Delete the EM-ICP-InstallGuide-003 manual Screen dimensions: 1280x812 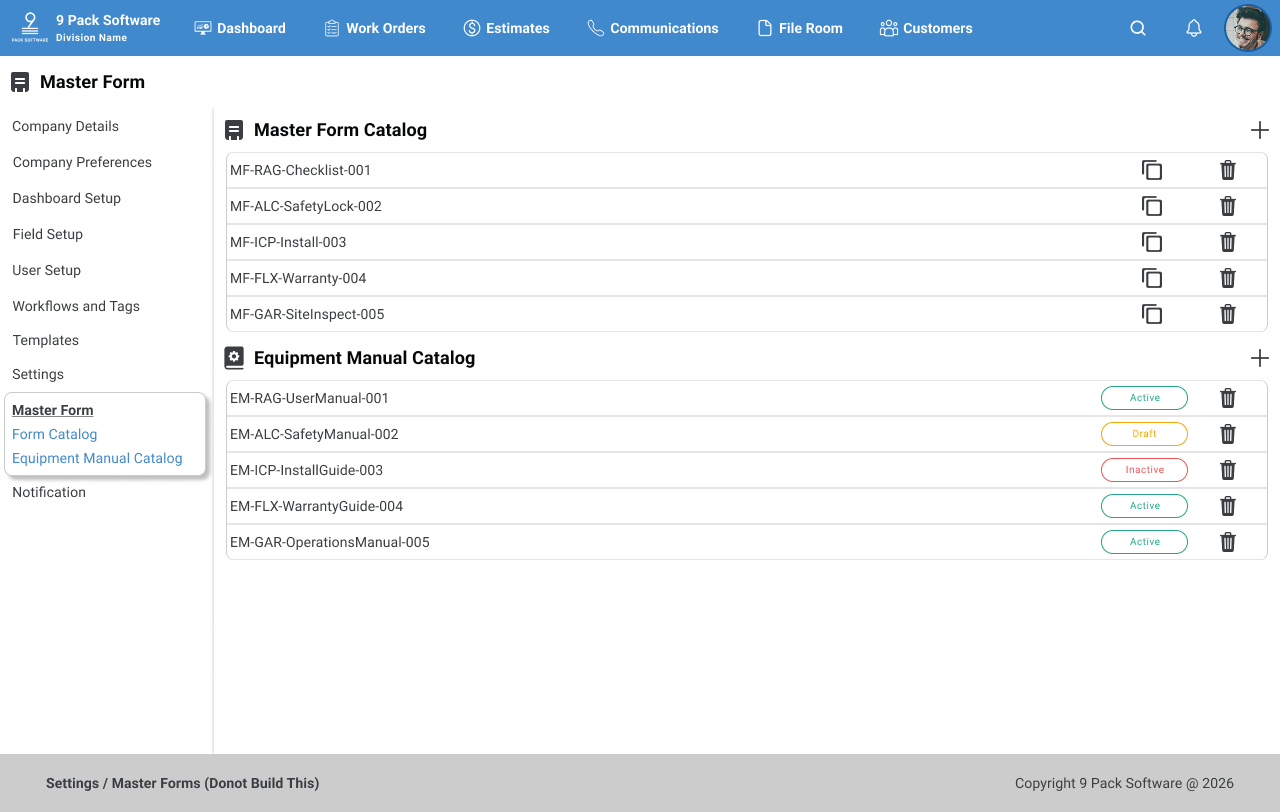pyautogui.click(x=1228, y=470)
